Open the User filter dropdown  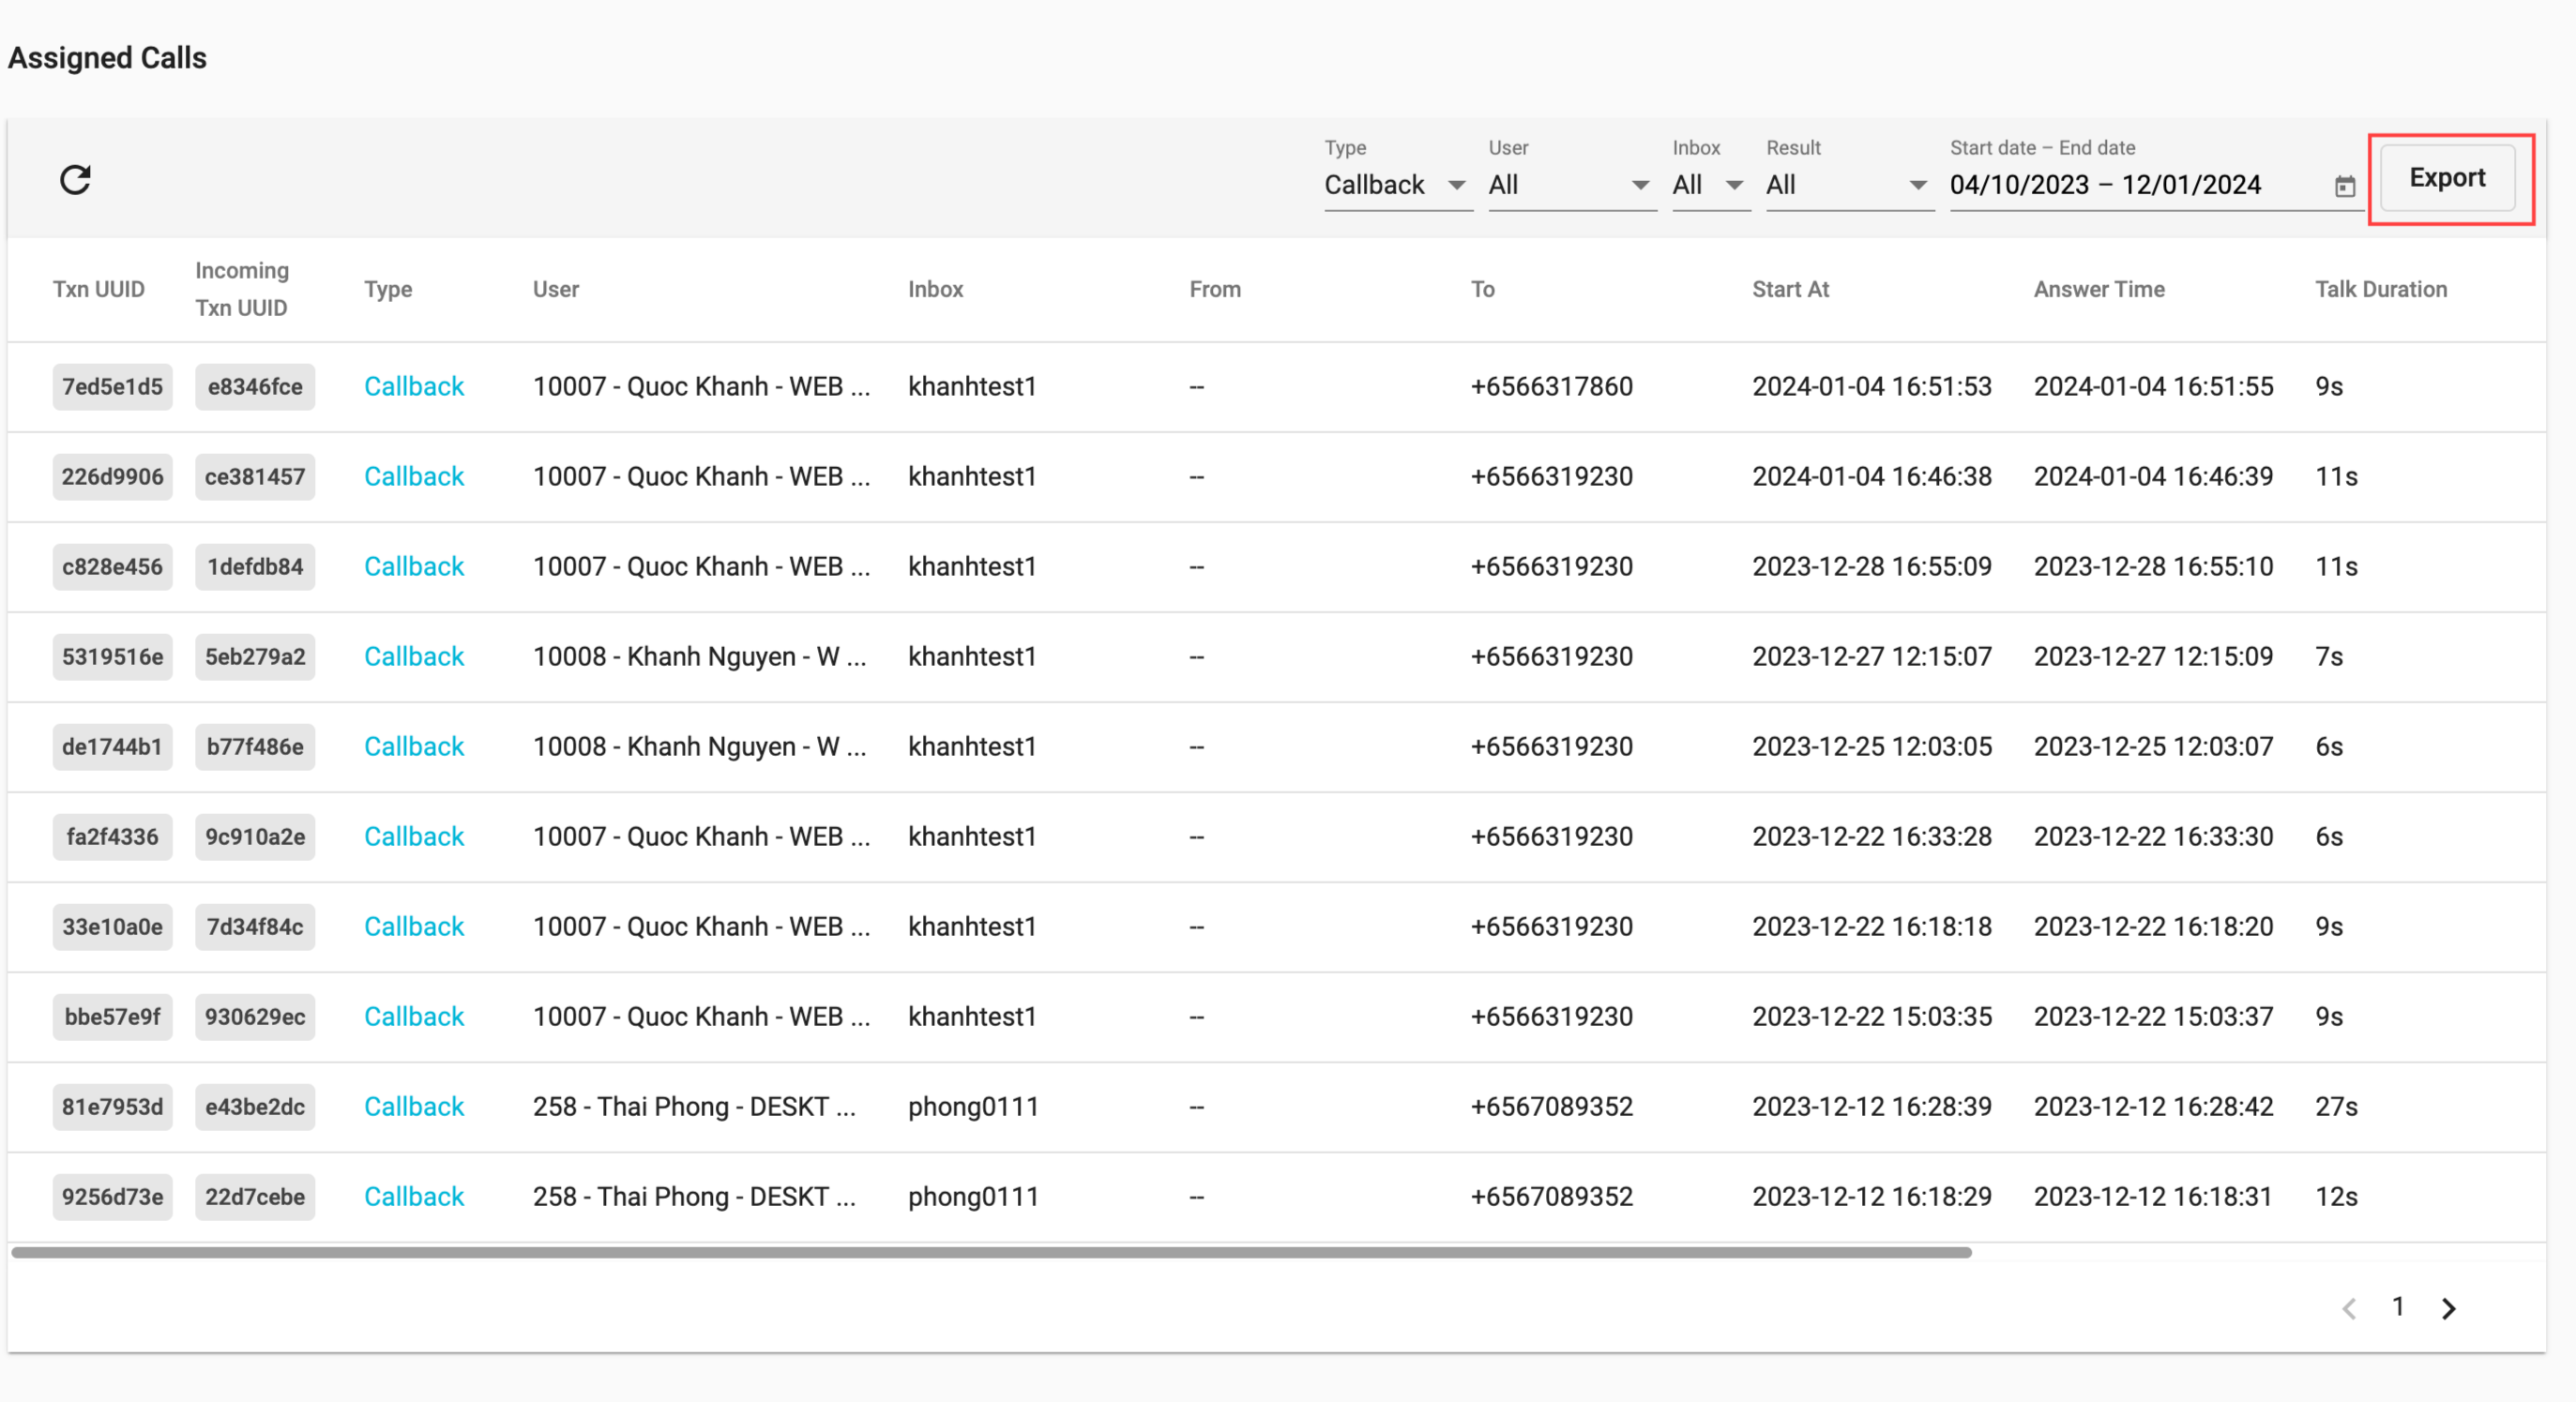[1572, 185]
